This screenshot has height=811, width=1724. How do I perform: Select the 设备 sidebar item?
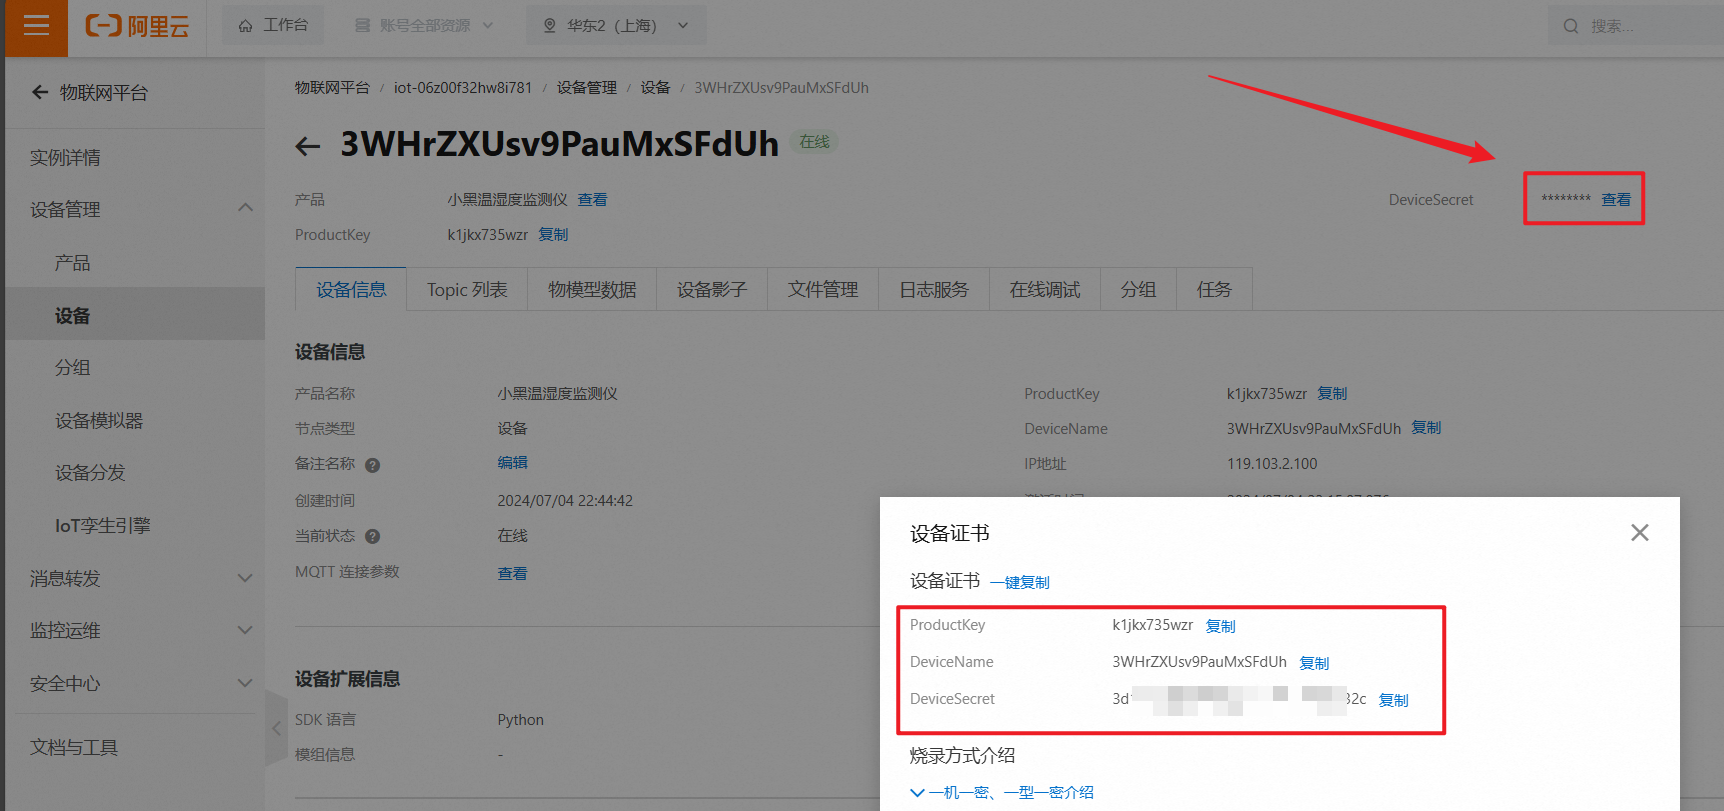(x=135, y=315)
